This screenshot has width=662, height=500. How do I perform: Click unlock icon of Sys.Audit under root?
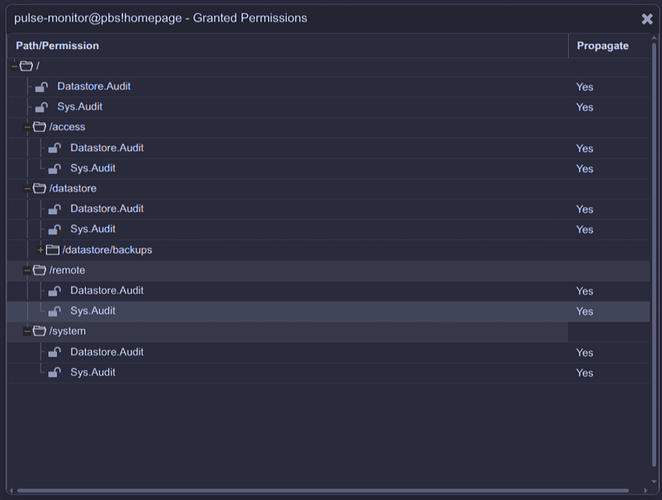pos(41,107)
